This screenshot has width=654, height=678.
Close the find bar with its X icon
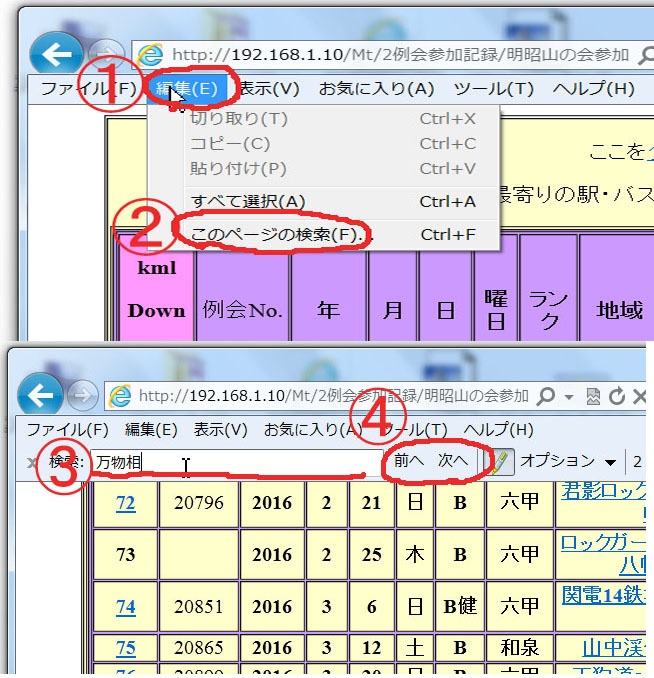click(31, 462)
